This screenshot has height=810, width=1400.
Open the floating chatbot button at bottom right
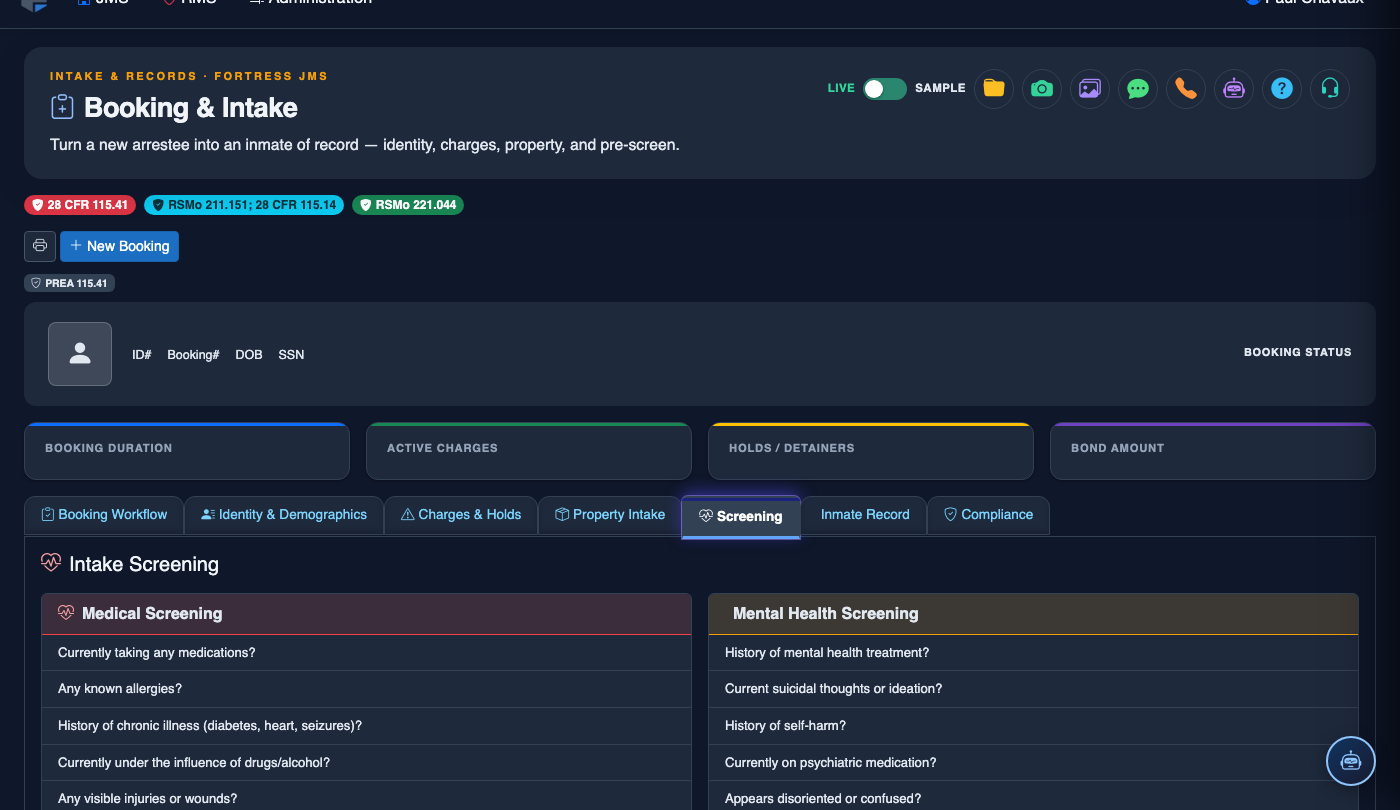tap(1351, 761)
